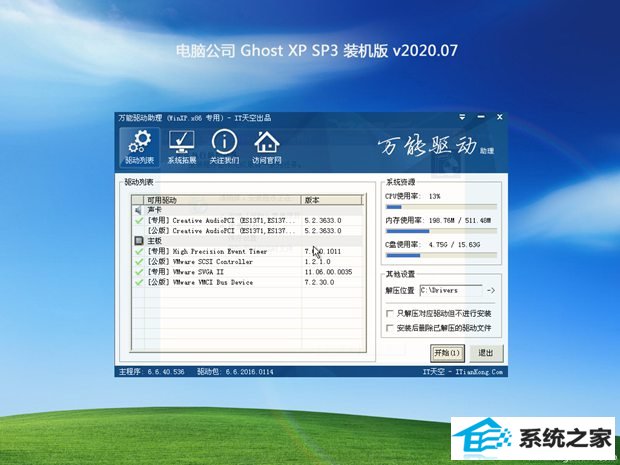This screenshot has height=465, width=620.
Task: Click version 11.06.00.0035 cell
Action: (328, 272)
